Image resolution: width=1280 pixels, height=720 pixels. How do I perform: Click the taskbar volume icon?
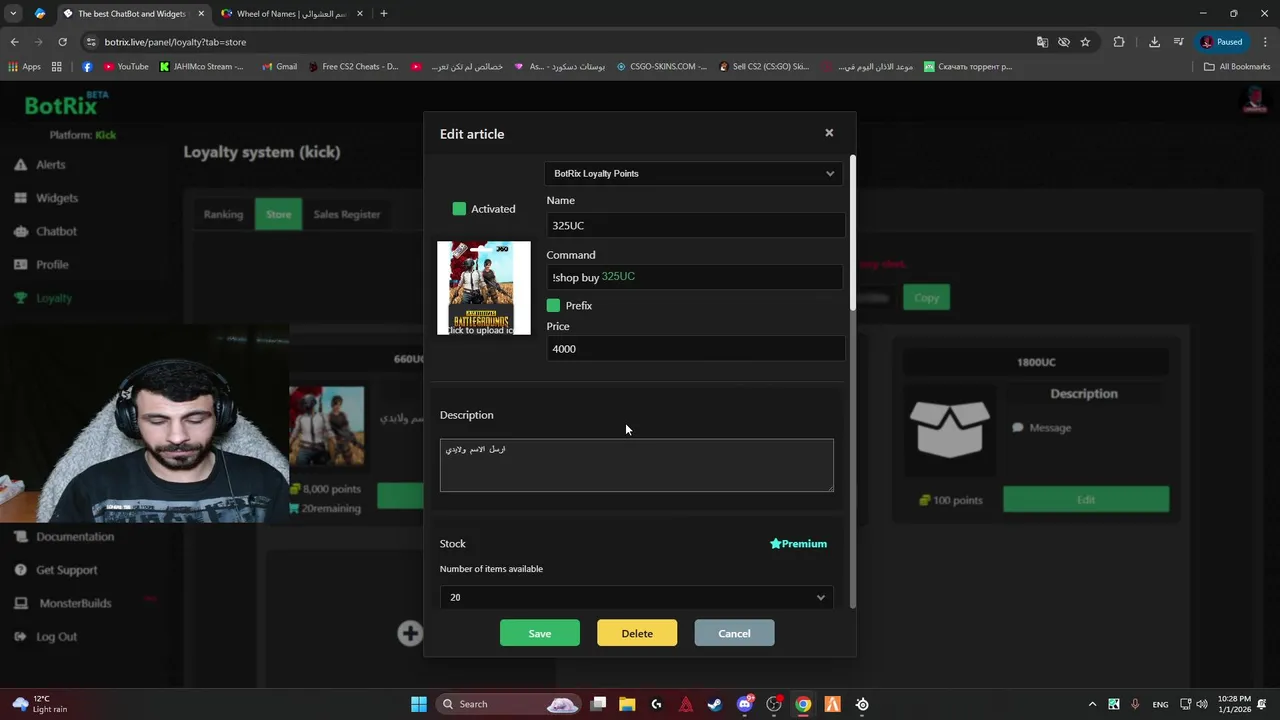click(x=1201, y=704)
